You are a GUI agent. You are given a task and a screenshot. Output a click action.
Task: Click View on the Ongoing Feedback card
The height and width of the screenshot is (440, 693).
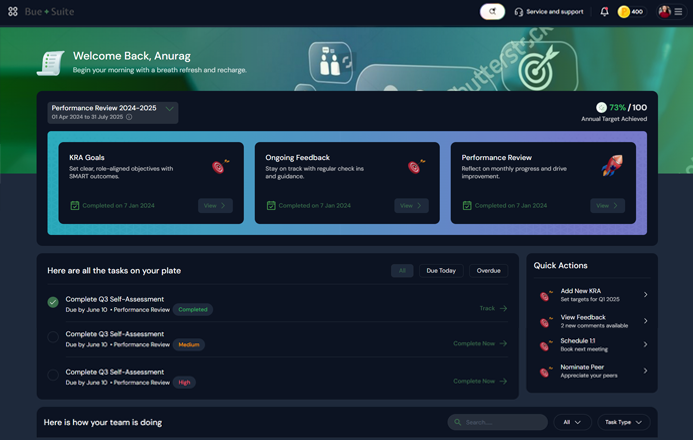[x=411, y=205]
